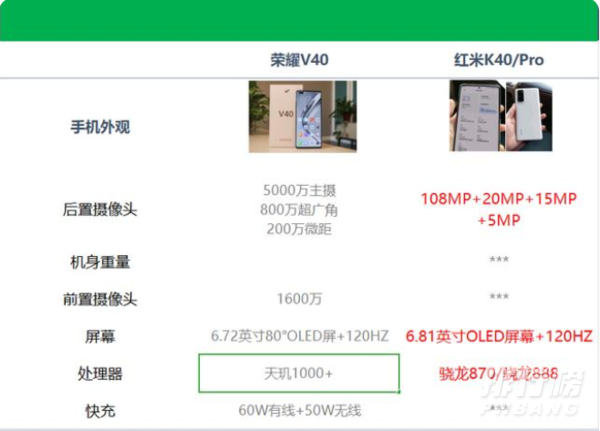Click the 60W有线+50W无线 charging spec
The width and height of the screenshot is (600, 431).
(x=300, y=411)
